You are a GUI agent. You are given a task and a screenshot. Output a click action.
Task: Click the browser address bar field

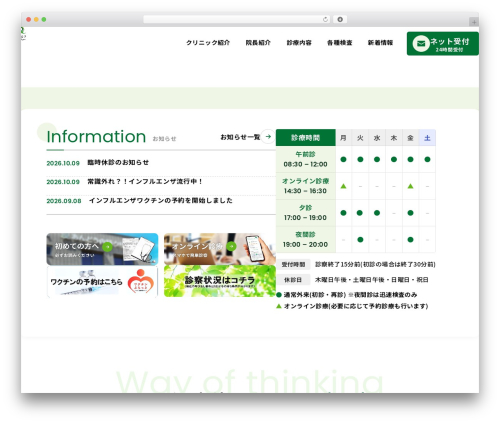[x=237, y=20]
